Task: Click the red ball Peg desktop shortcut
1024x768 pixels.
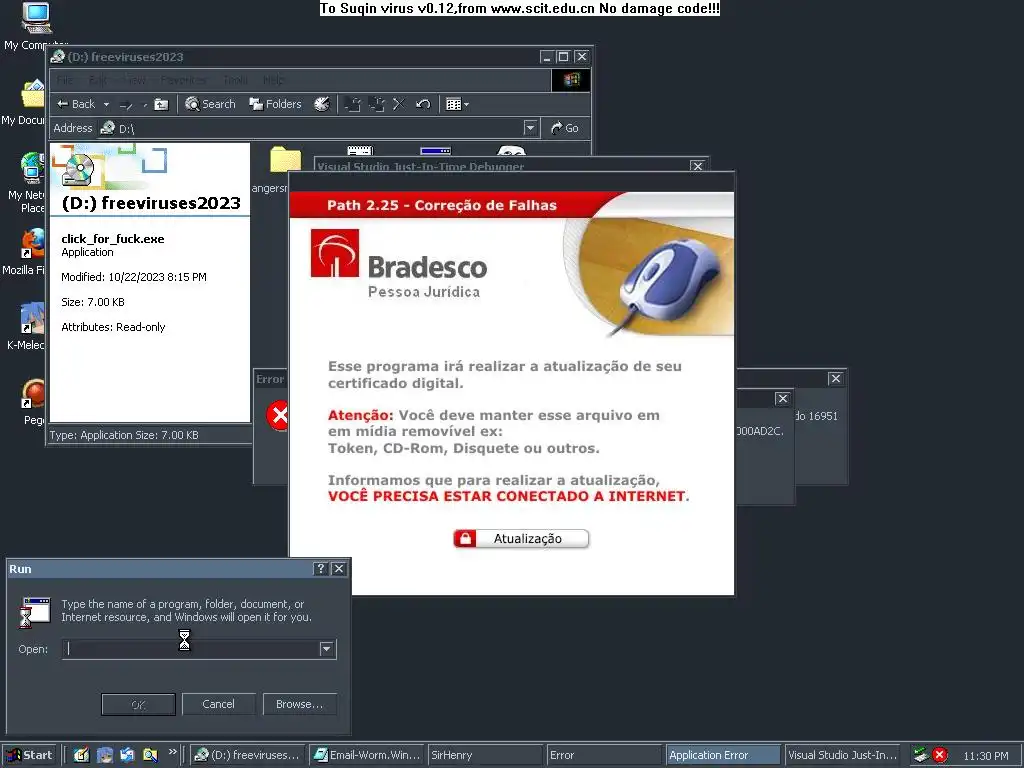Action: point(33,394)
